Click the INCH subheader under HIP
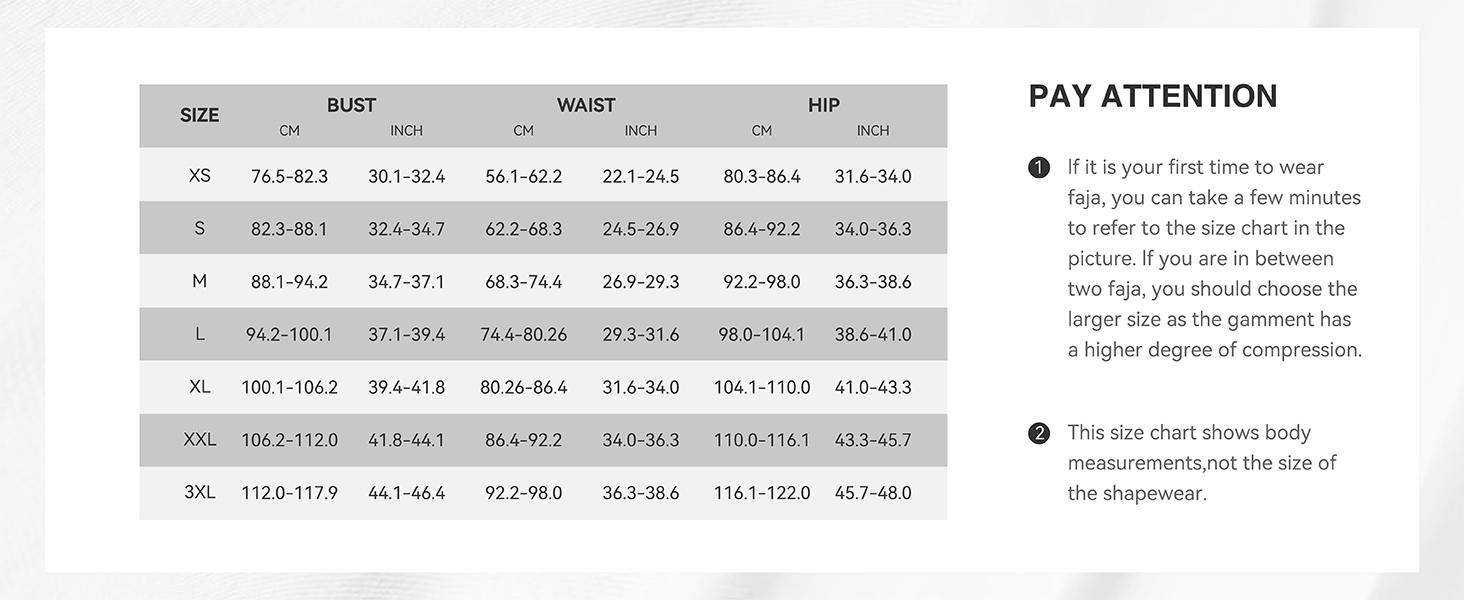 coord(873,131)
